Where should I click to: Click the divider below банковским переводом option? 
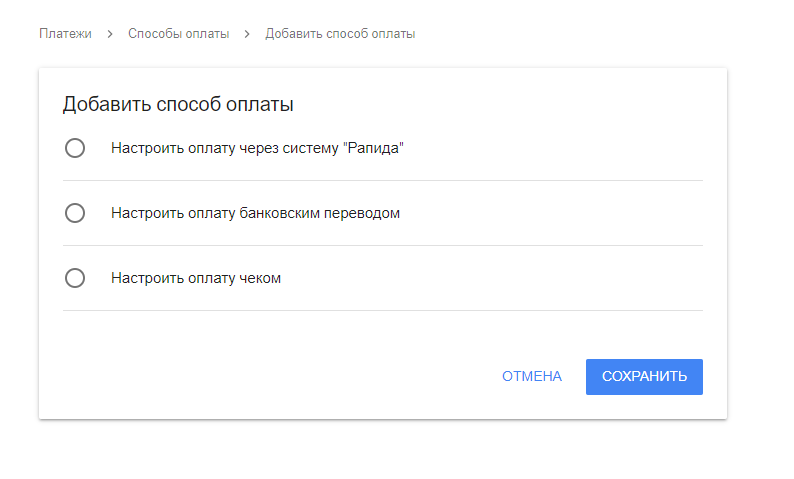pos(383,246)
